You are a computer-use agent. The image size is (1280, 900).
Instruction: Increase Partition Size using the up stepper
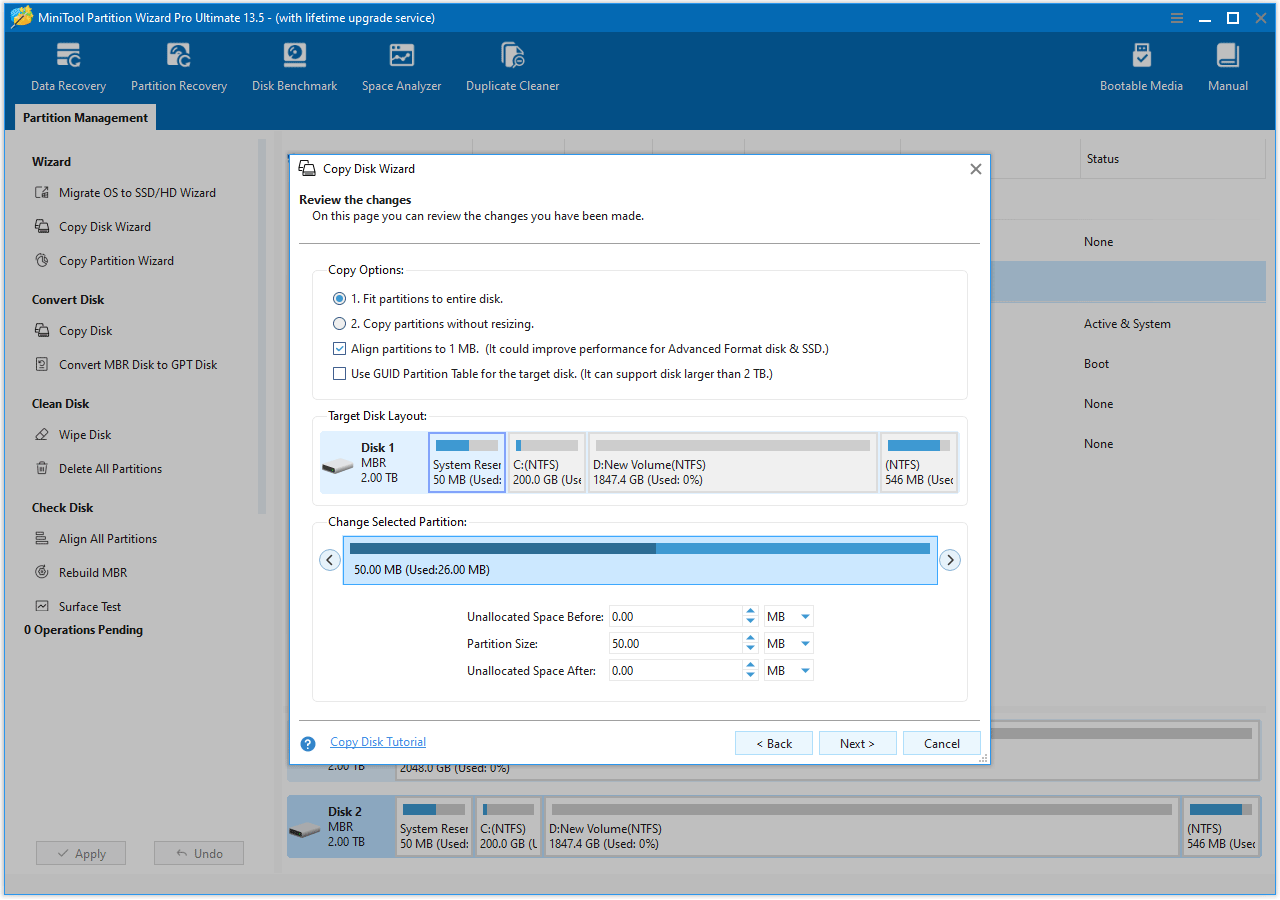click(x=750, y=638)
